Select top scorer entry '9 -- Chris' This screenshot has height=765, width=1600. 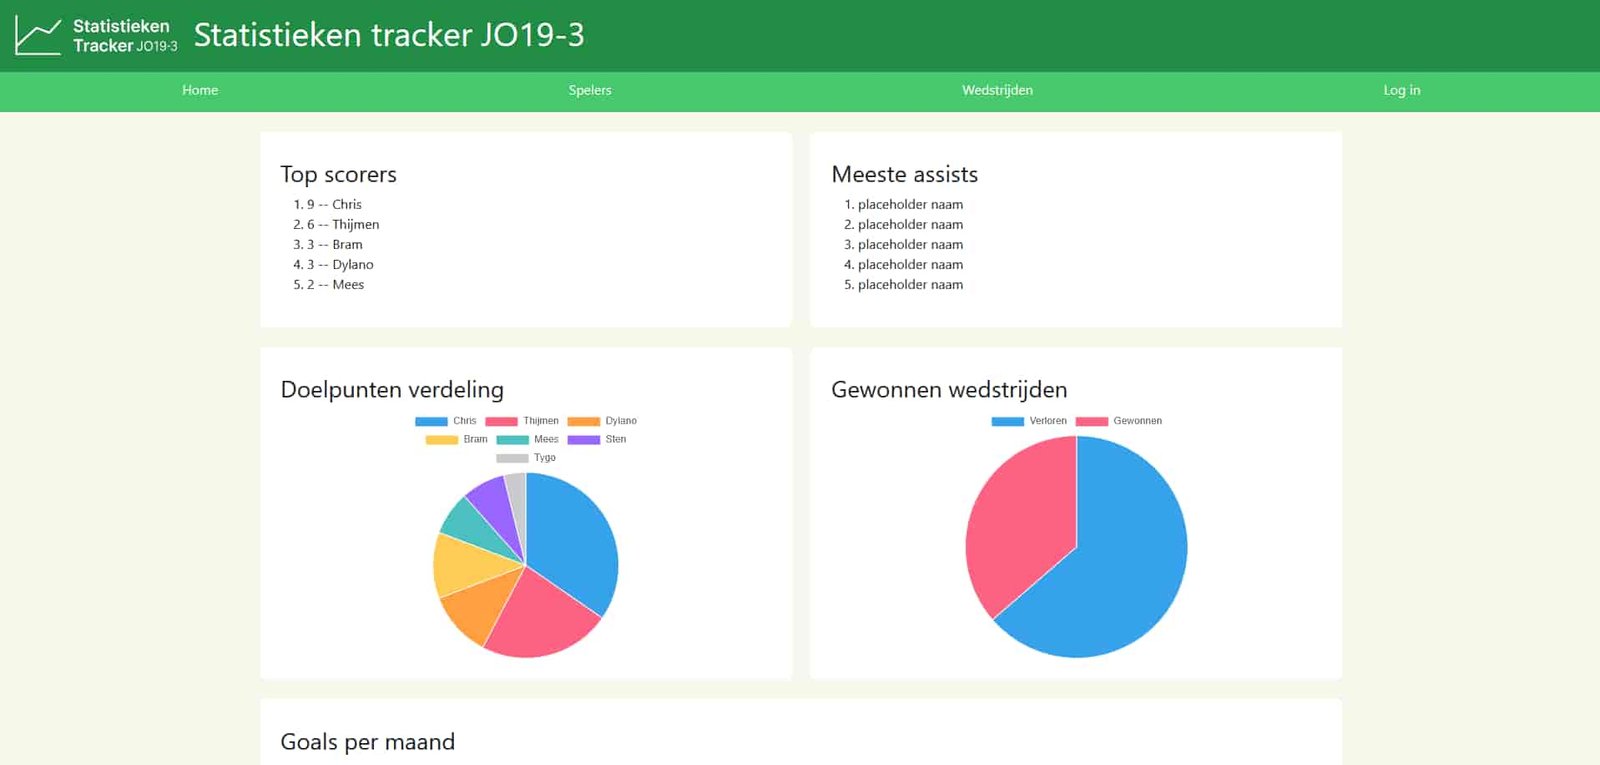click(x=334, y=204)
